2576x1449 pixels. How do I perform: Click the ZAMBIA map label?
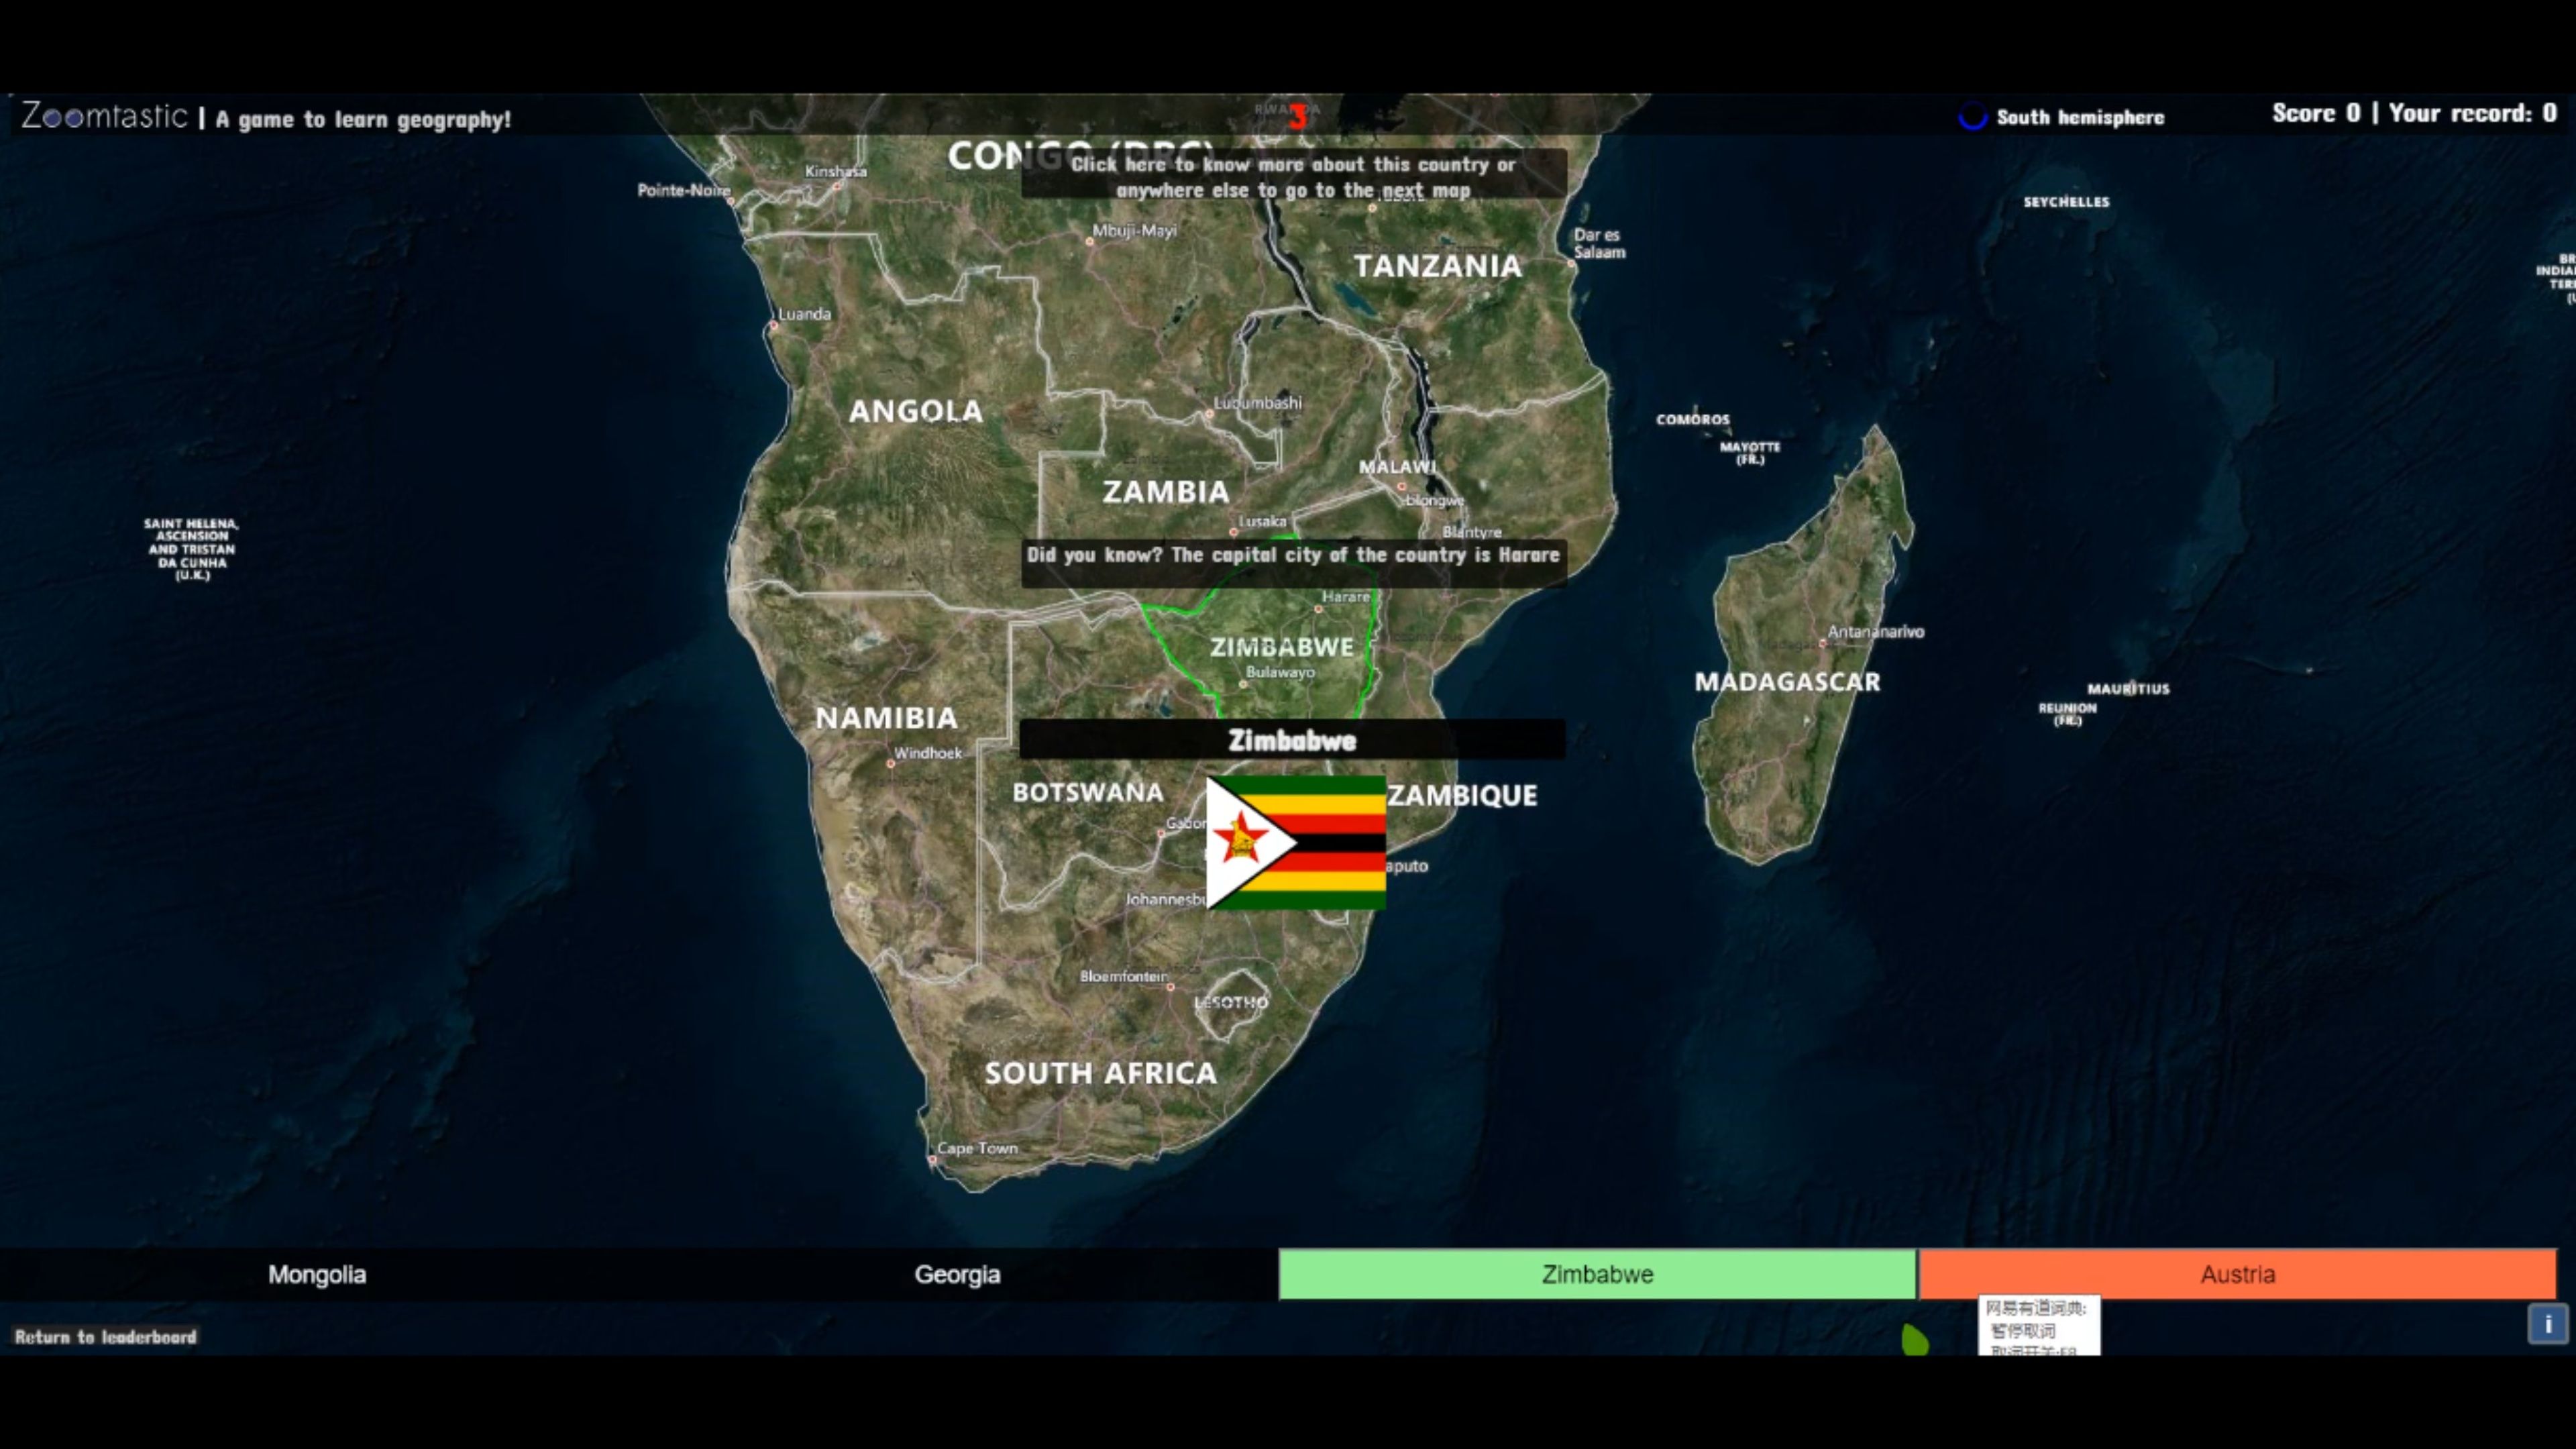tap(1166, 492)
